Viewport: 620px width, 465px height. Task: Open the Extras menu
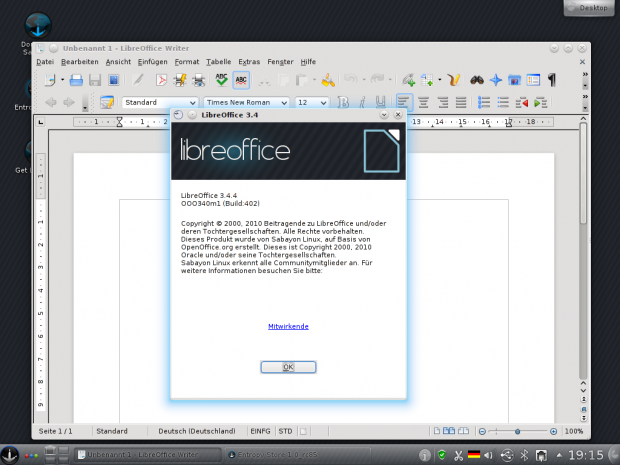pos(249,62)
